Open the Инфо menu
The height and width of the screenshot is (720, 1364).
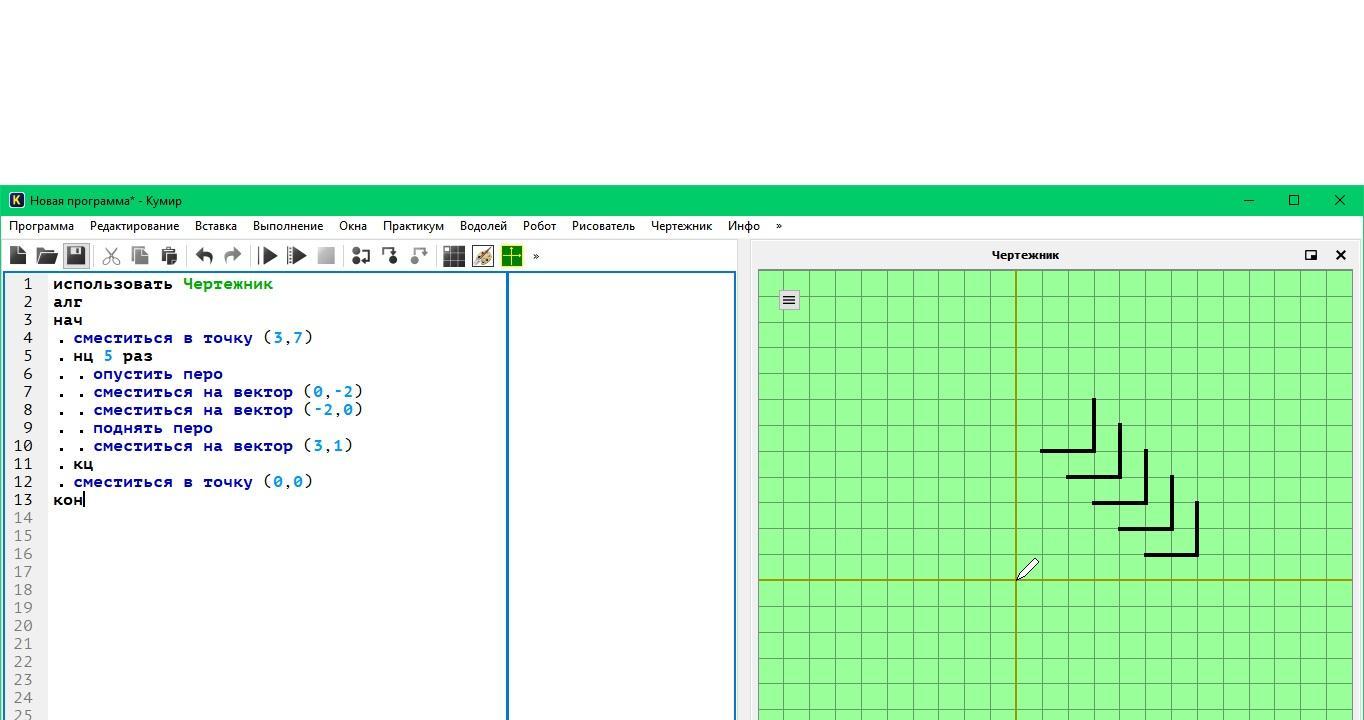(744, 226)
